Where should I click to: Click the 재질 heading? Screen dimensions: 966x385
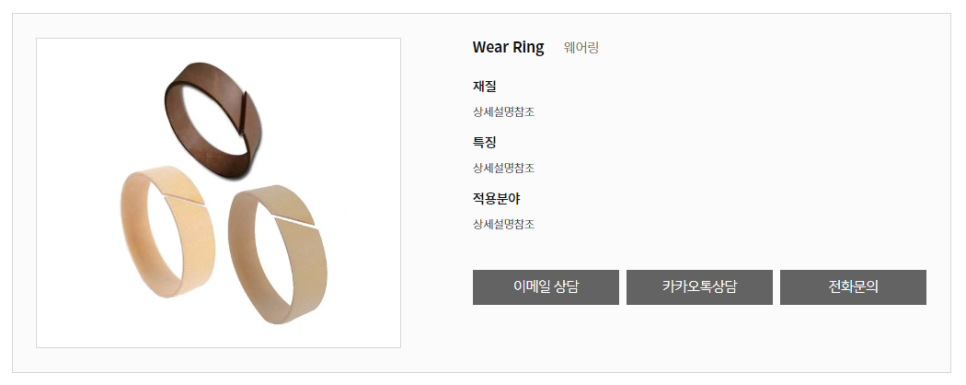484,86
